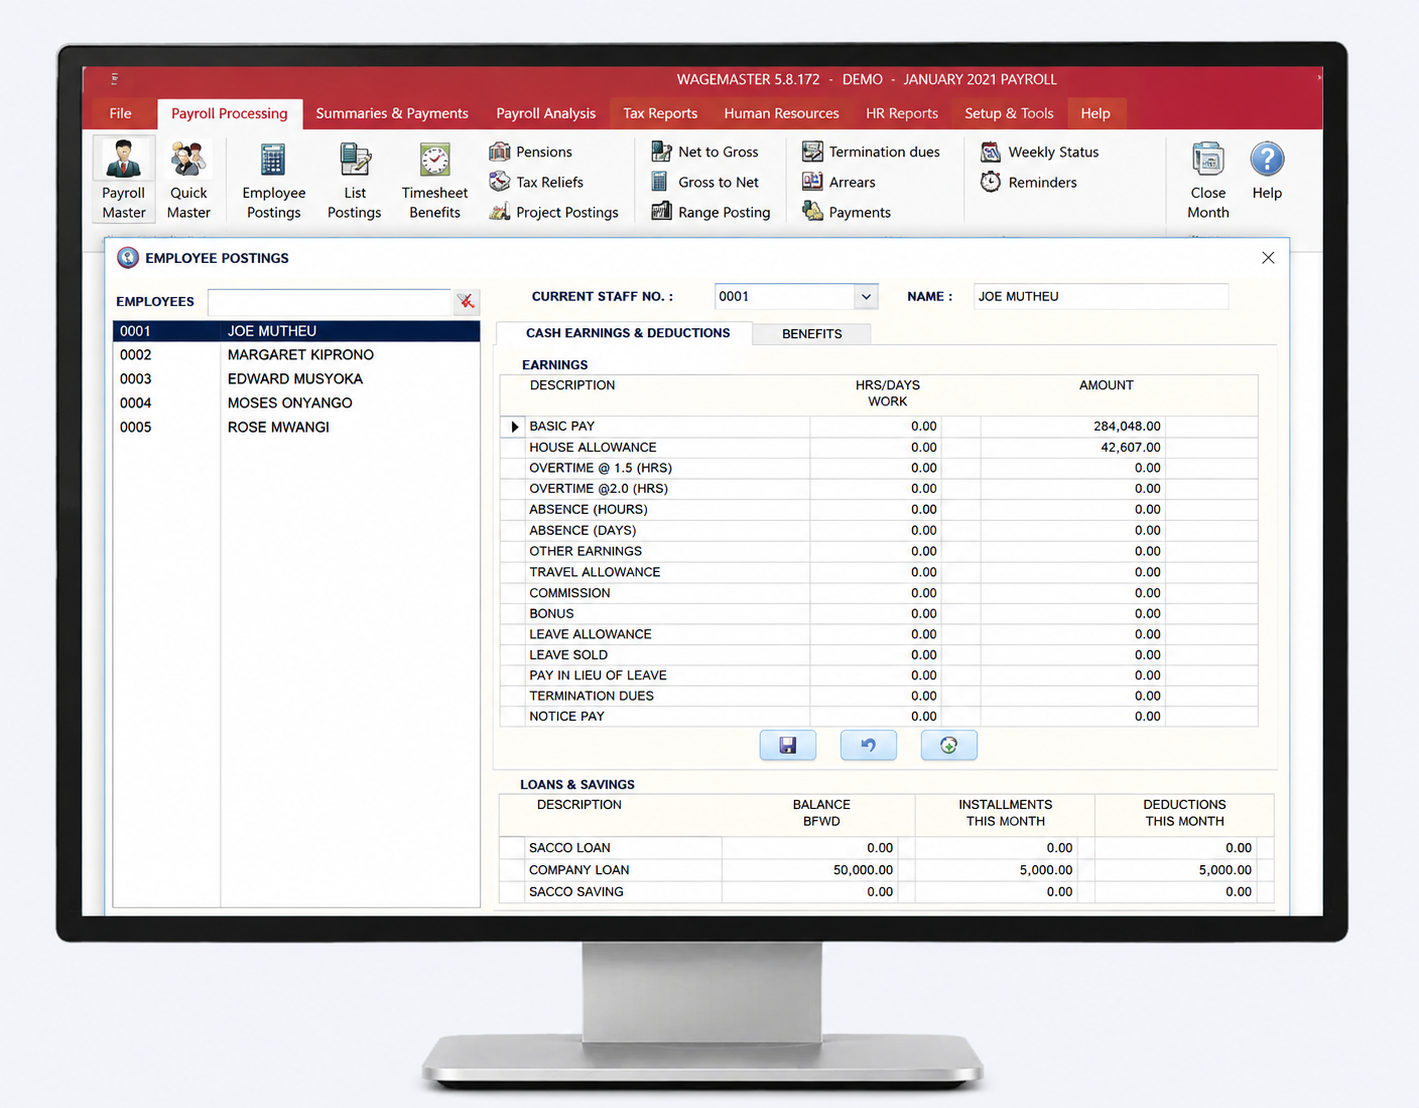This screenshot has height=1108, width=1419.
Task: Select the BONUS row
Action: (x=878, y=613)
